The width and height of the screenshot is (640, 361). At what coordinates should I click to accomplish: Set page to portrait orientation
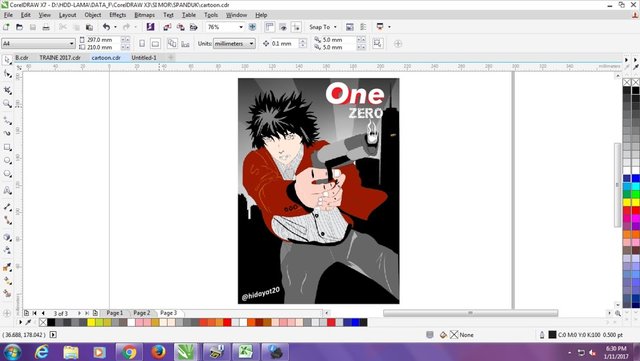coord(142,44)
